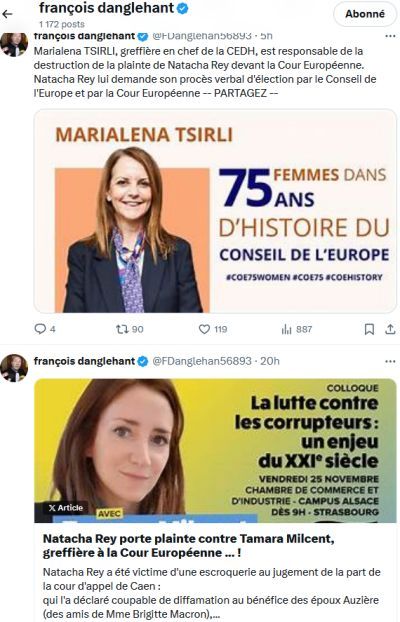This screenshot has width=400, height=622.
Task: Open avatar beside the first post
Action: coord(14,44)
